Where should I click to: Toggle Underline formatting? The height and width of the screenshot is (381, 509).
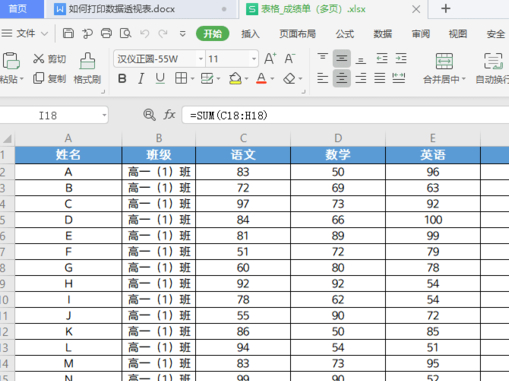(x=160, y=79)
